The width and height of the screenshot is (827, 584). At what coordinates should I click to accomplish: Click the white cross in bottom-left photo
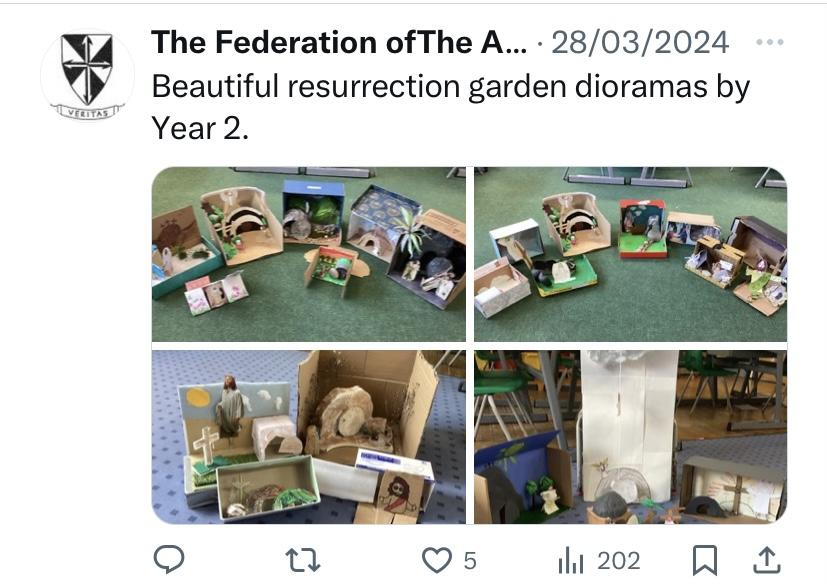point(206,445)
